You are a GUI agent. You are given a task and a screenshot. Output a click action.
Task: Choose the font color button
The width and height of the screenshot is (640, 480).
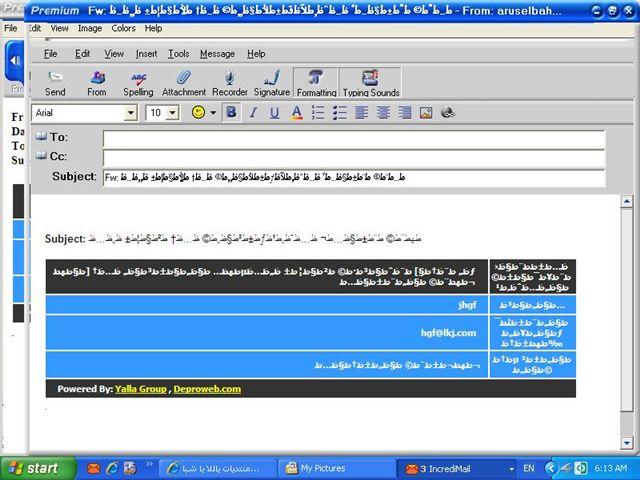296,113
